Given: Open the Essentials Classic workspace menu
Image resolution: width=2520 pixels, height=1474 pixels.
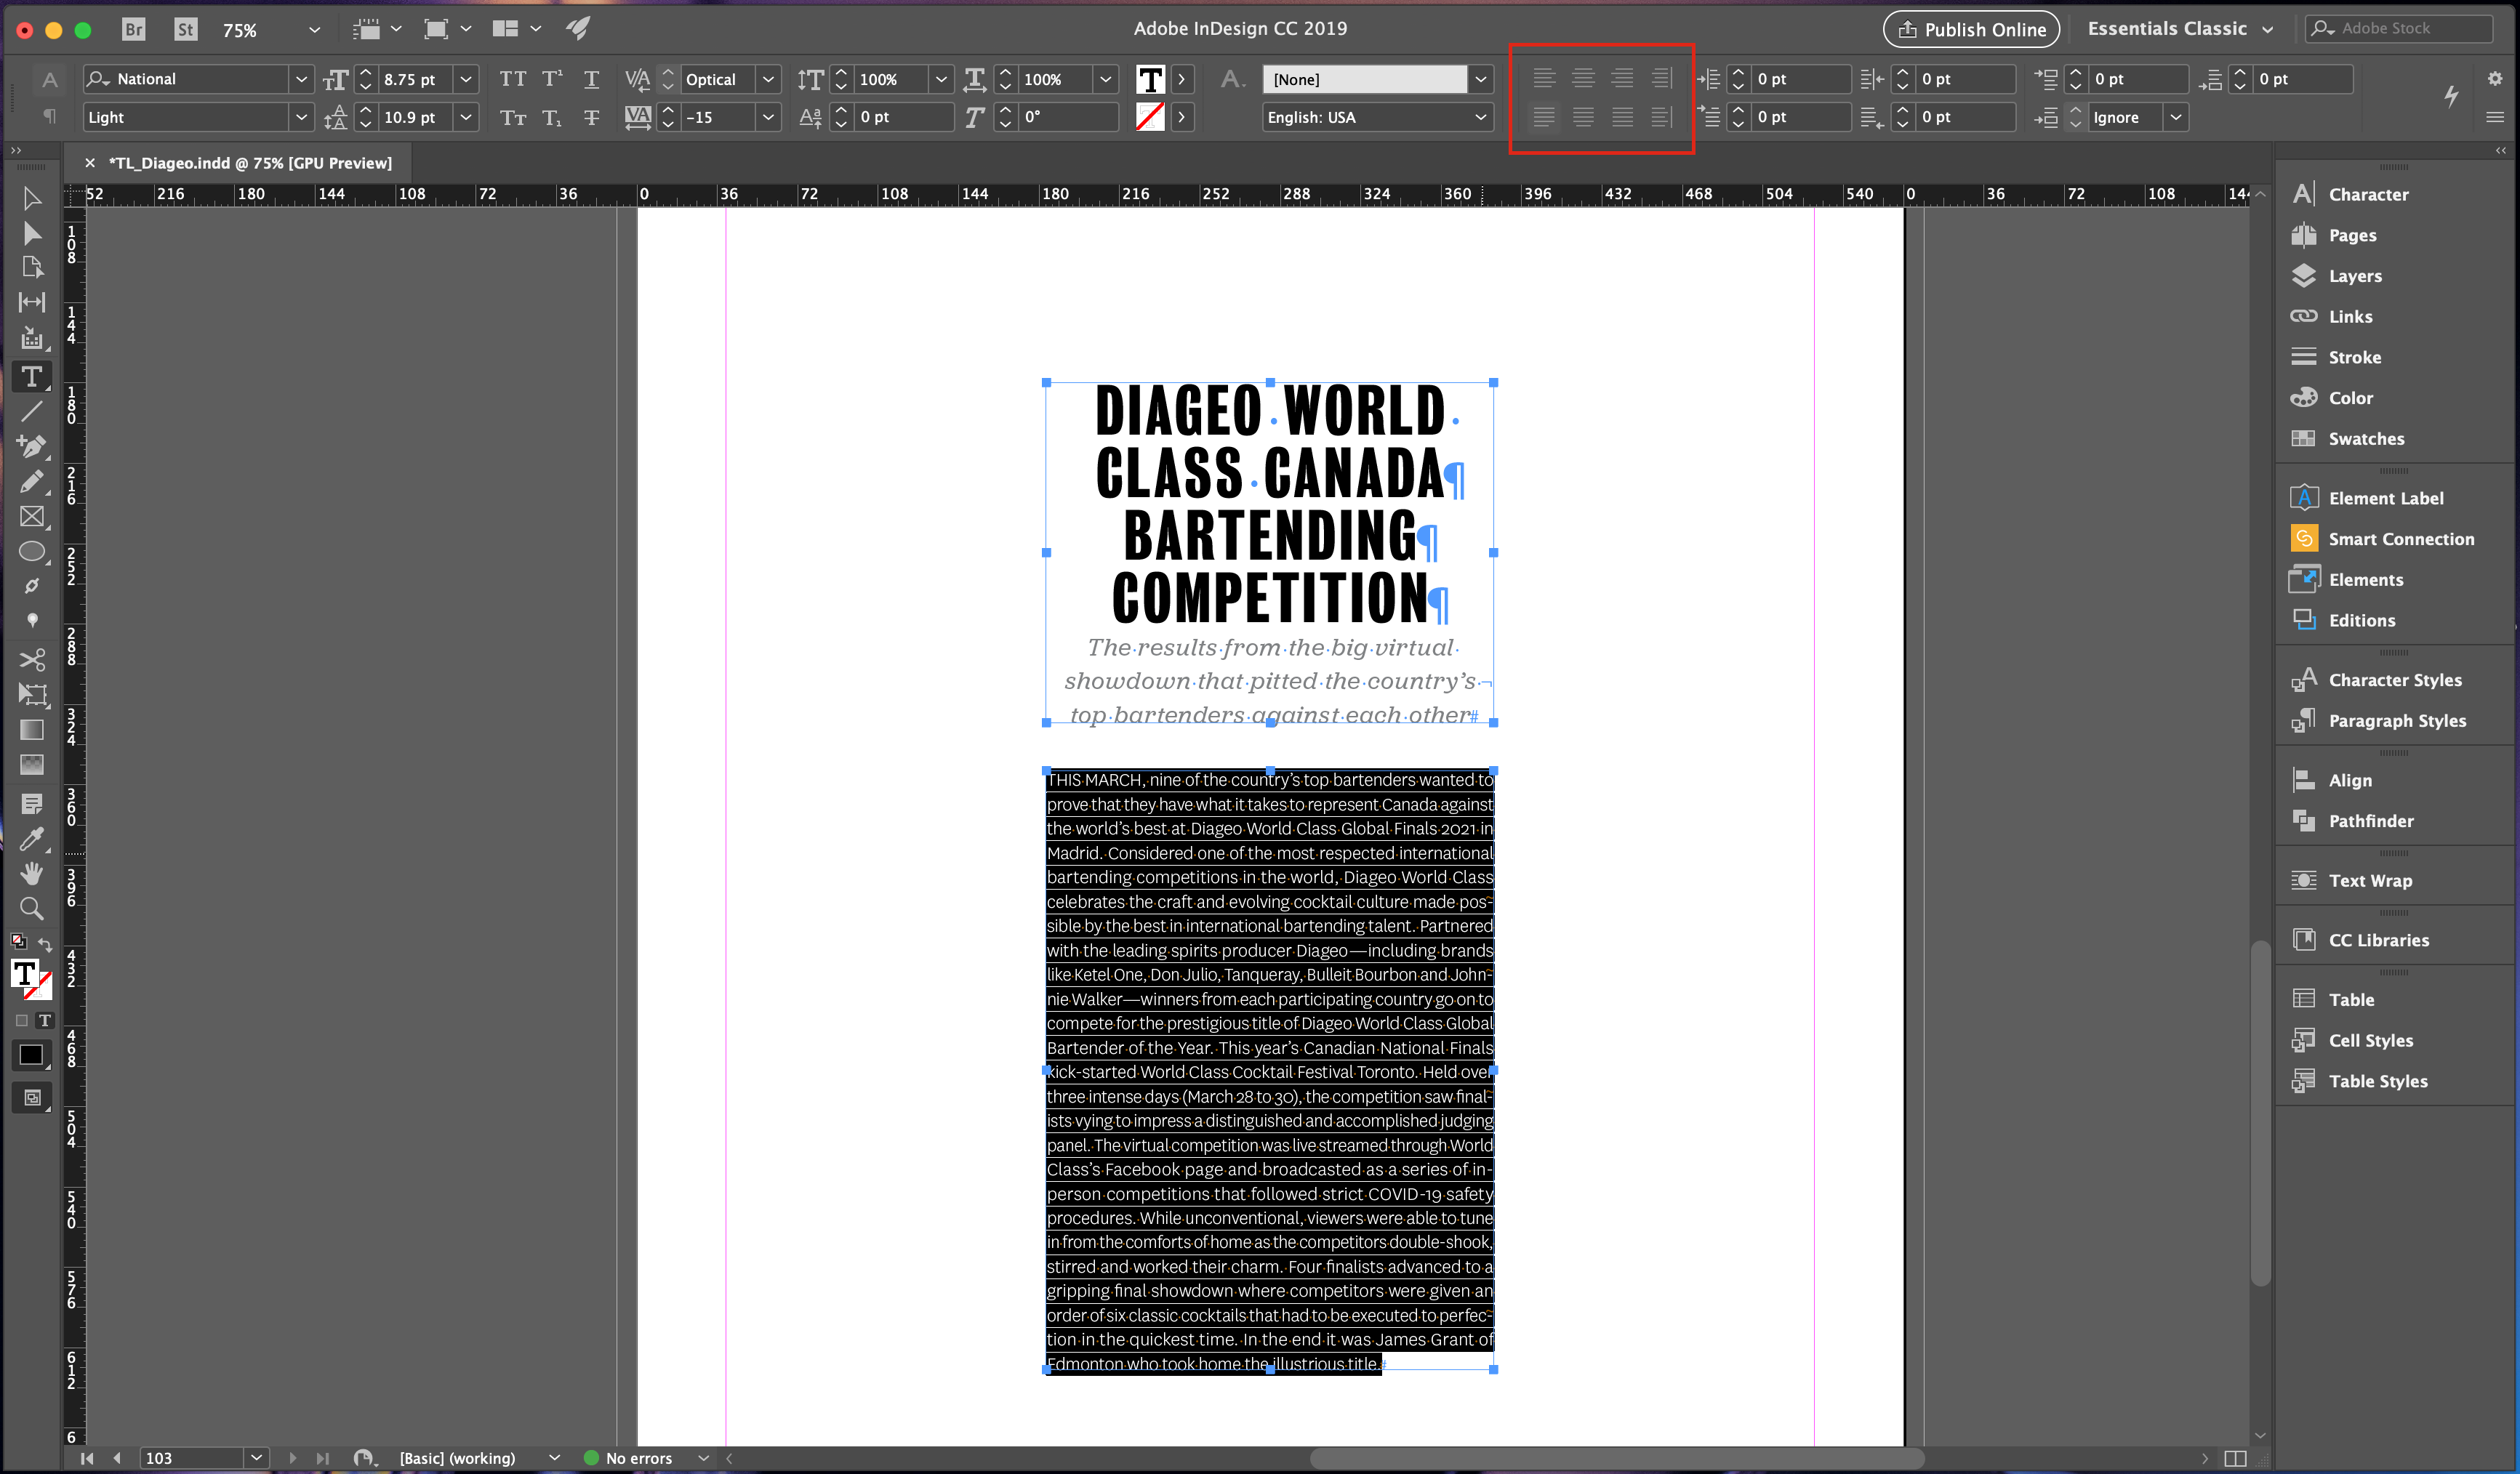Looking at the screenshot, I should (x=2179, y=29).
